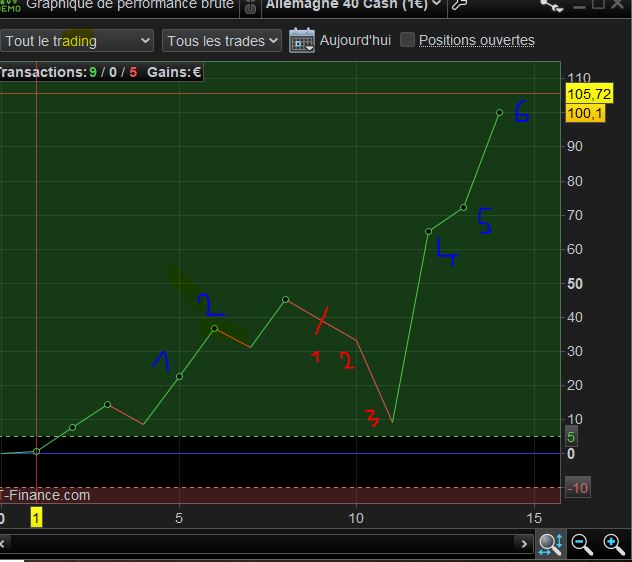Click the zoom out magnifier icon
Viewport: 632px width, 562px height.
pyautogui.click(x=582, y=544)
